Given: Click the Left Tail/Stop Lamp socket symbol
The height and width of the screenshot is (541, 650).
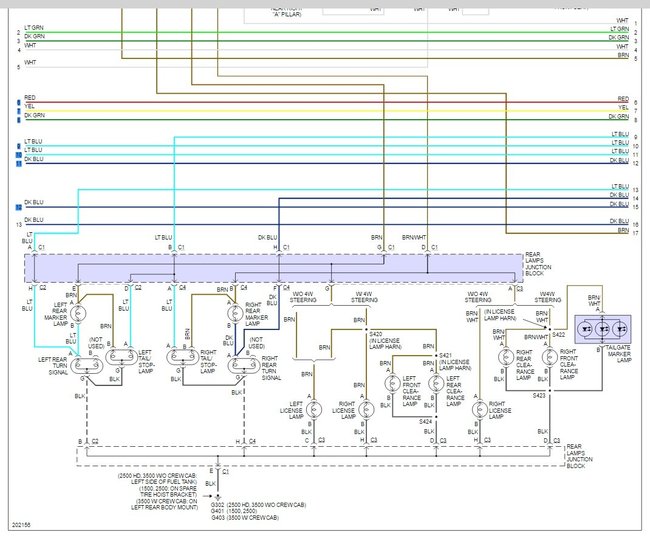Looking at the screenshot, I should 121,357.
